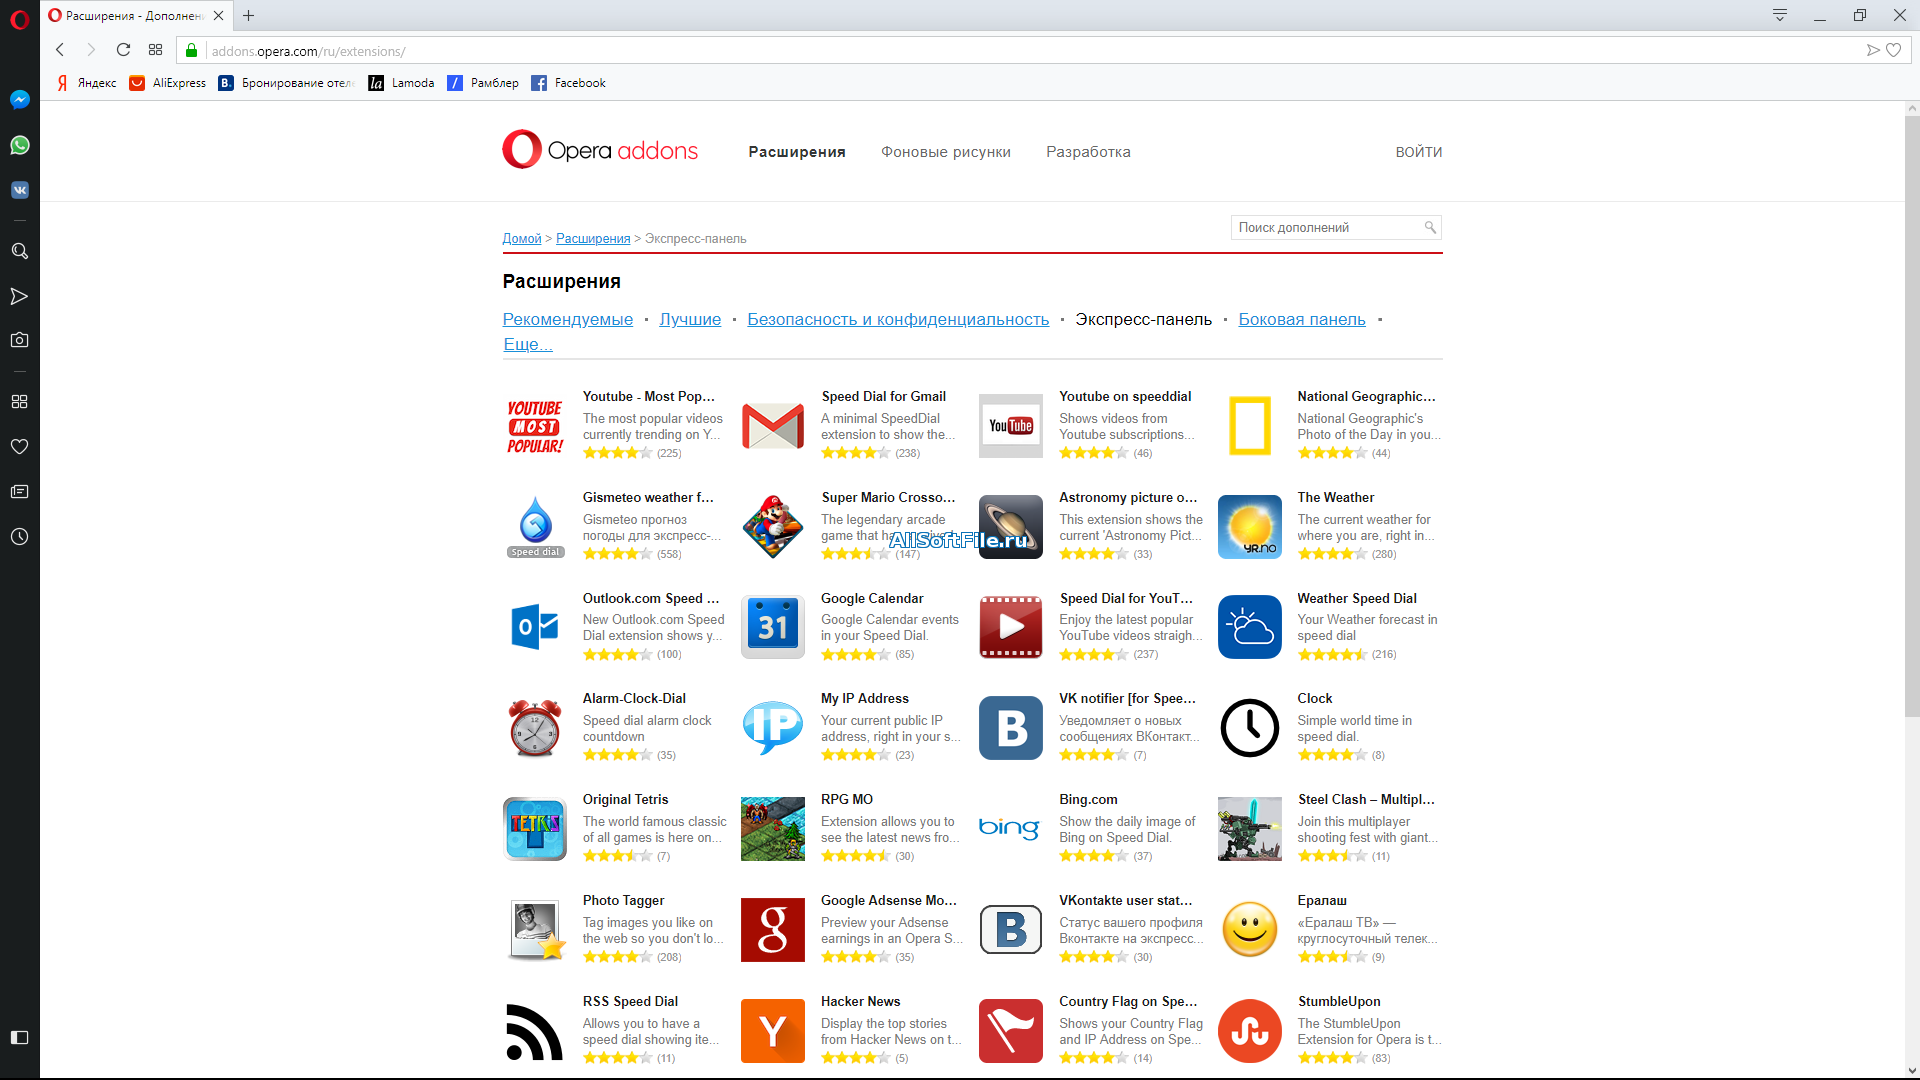The image size is (1920, 1080).
Task: Open My IP Address icon
Action: click(773, 728)
